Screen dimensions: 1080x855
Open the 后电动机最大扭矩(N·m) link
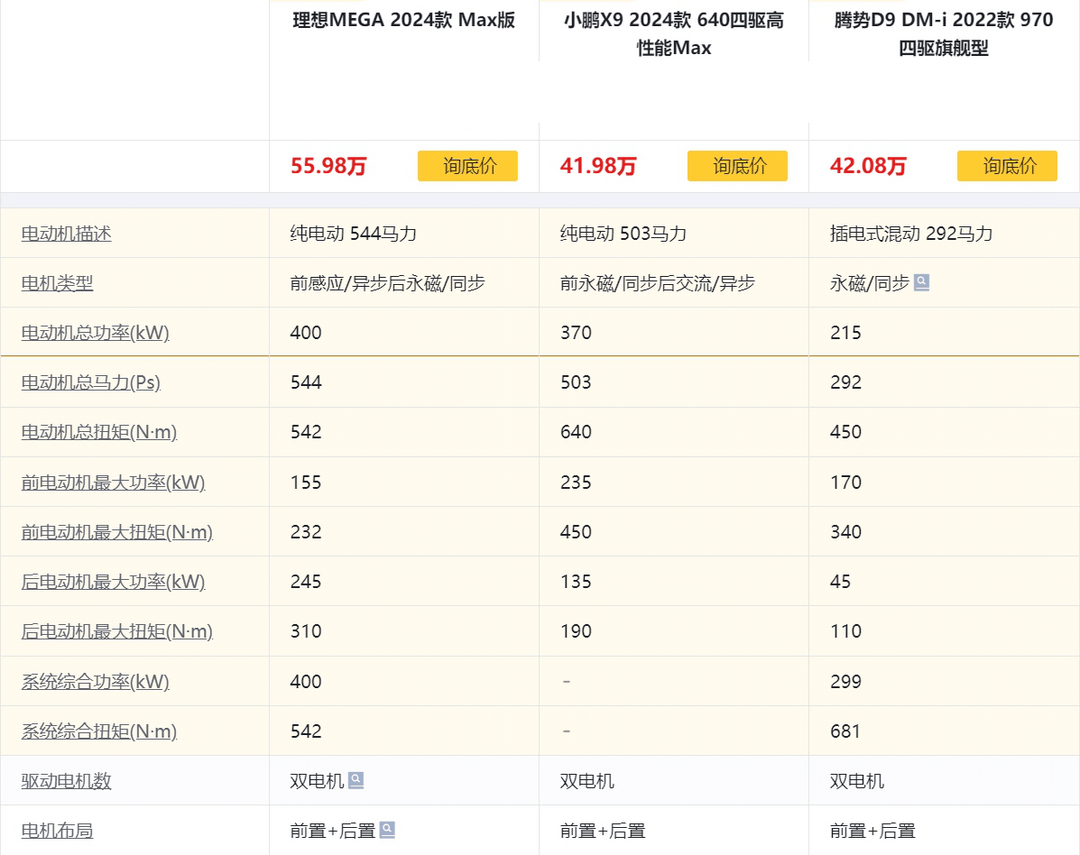117,631
